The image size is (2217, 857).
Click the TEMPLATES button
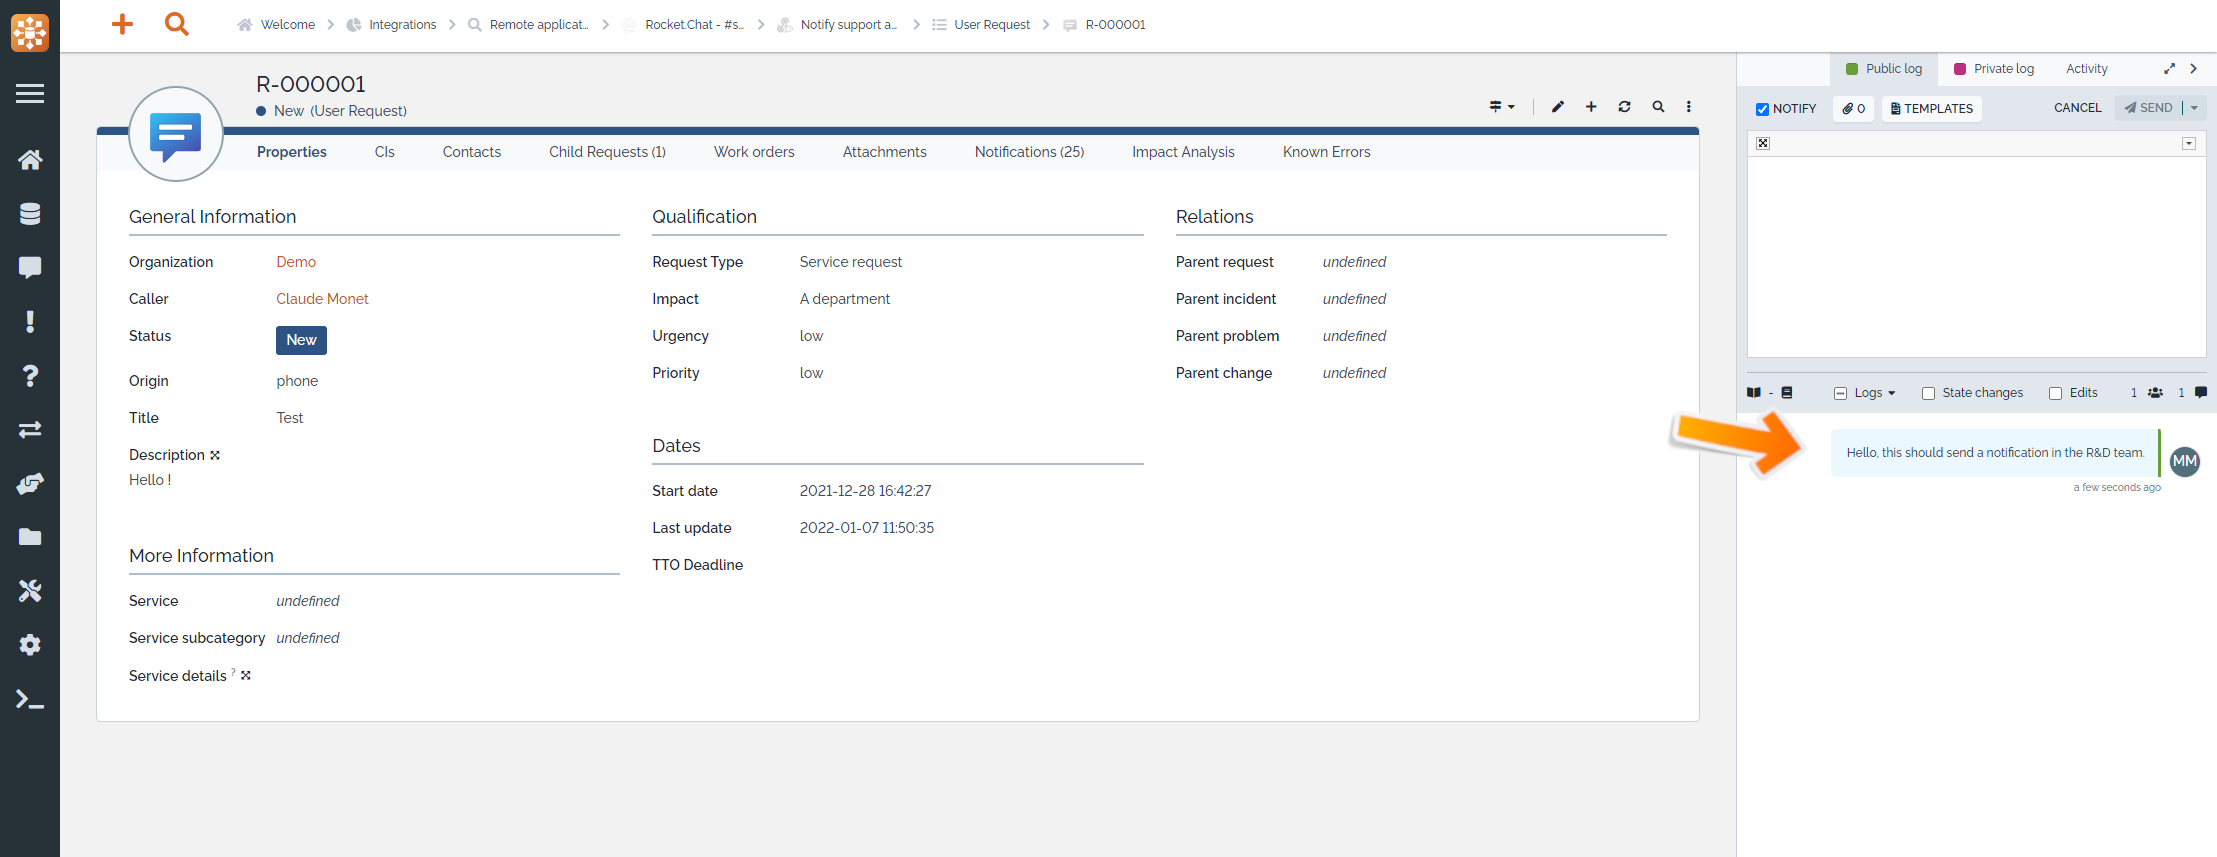pos(1932,109)
